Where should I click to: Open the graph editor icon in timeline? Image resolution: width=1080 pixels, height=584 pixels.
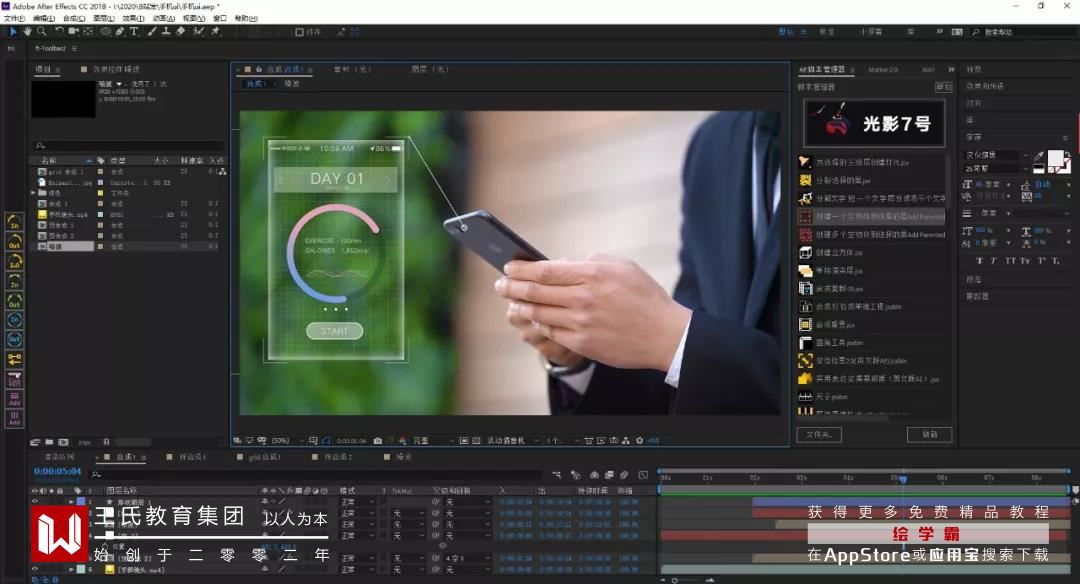[x=643, y=475]
